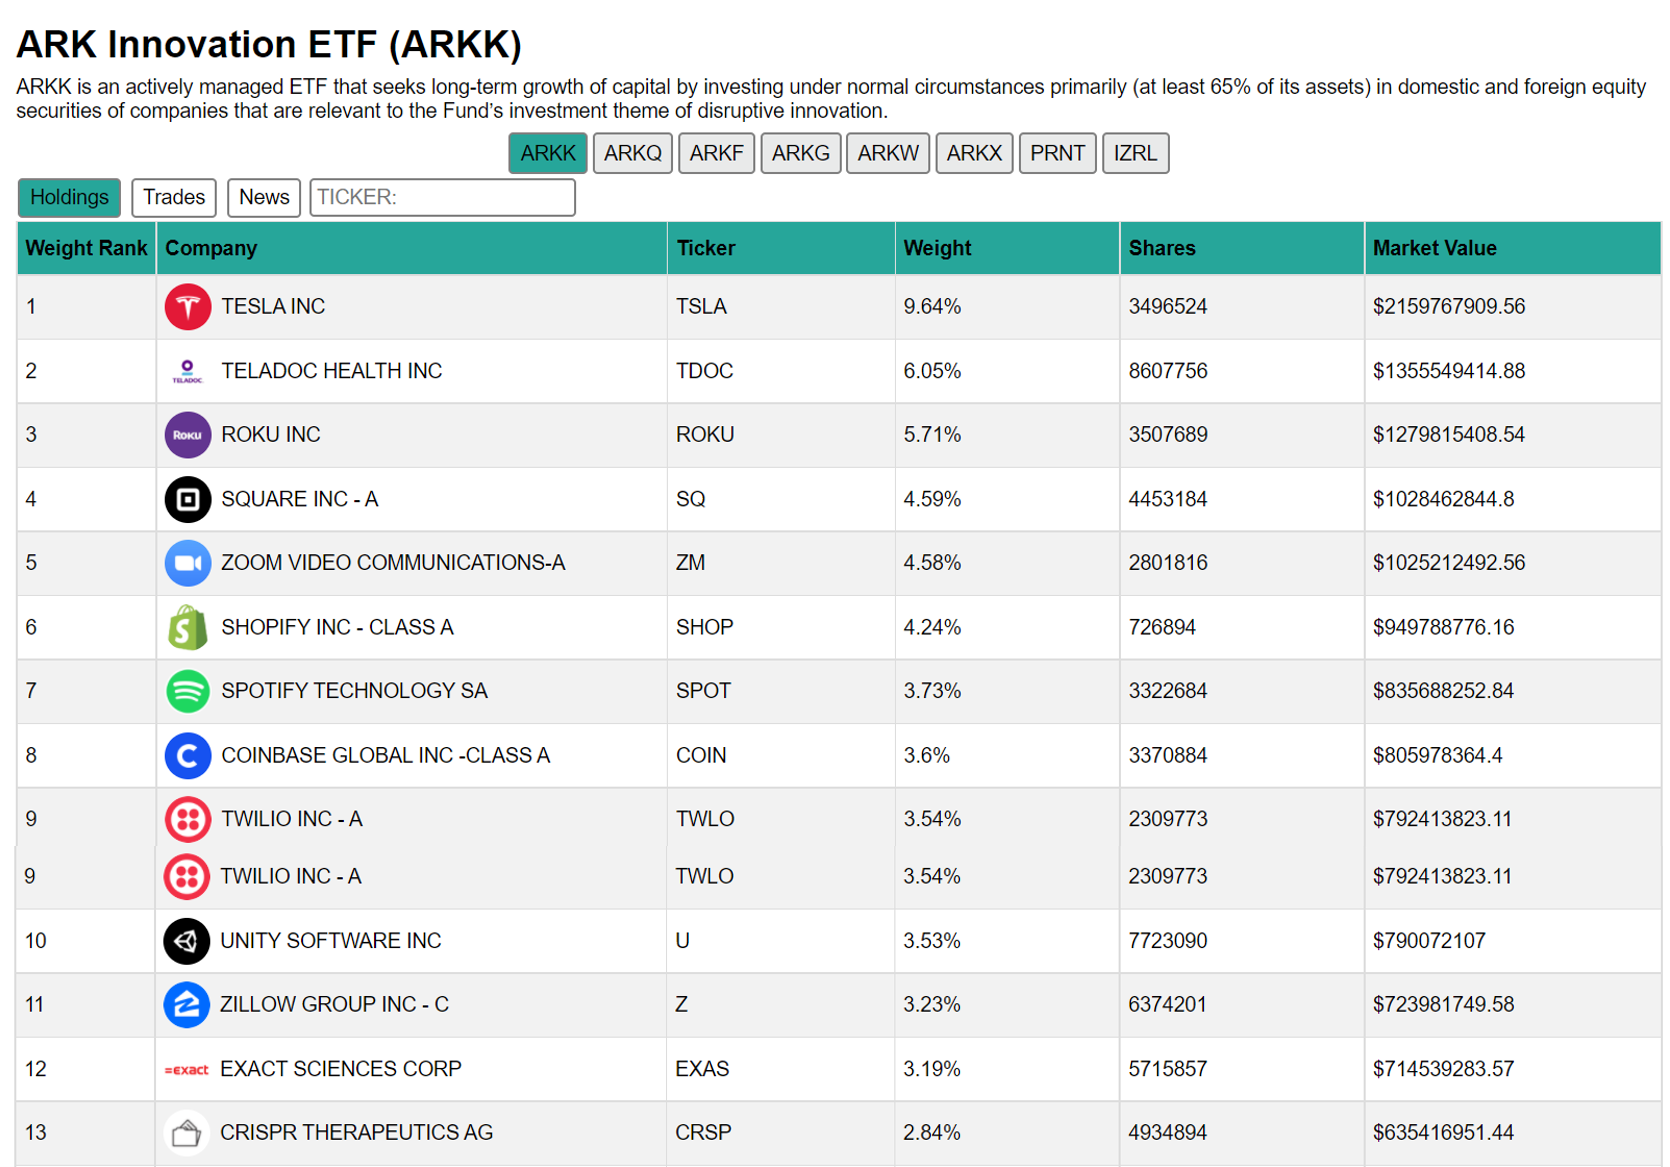
Task: Show the Holdings view
Action: click(69, 197)
